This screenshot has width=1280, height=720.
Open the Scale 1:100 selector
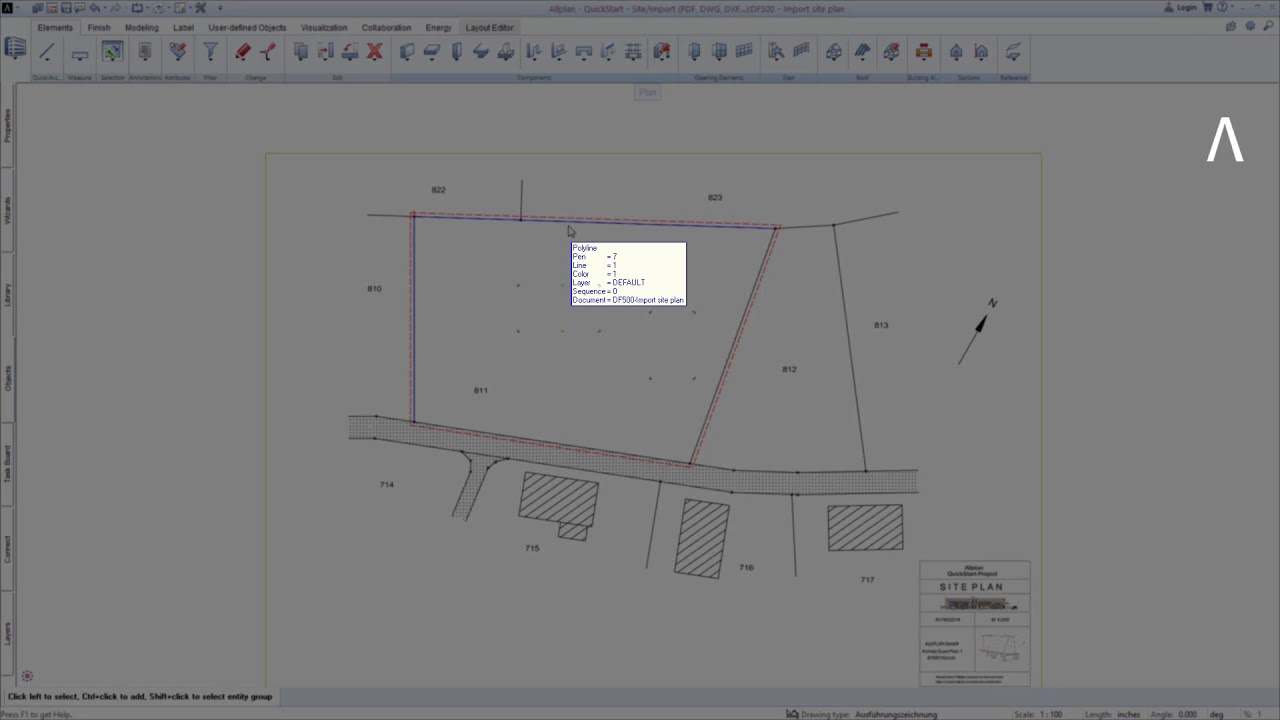click(x=1051, y=714)
